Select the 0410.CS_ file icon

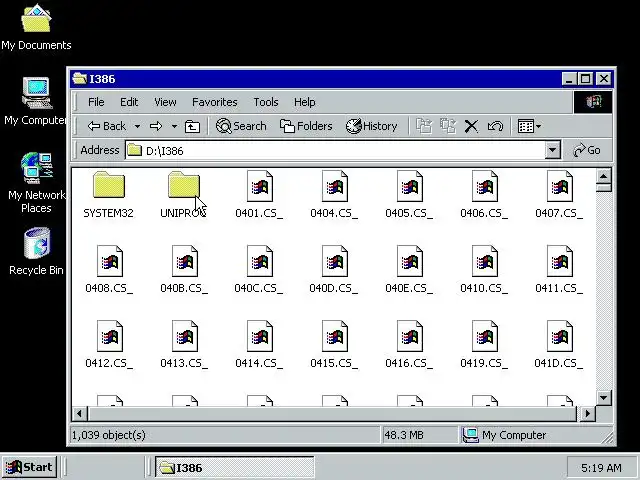pos(484,261)
